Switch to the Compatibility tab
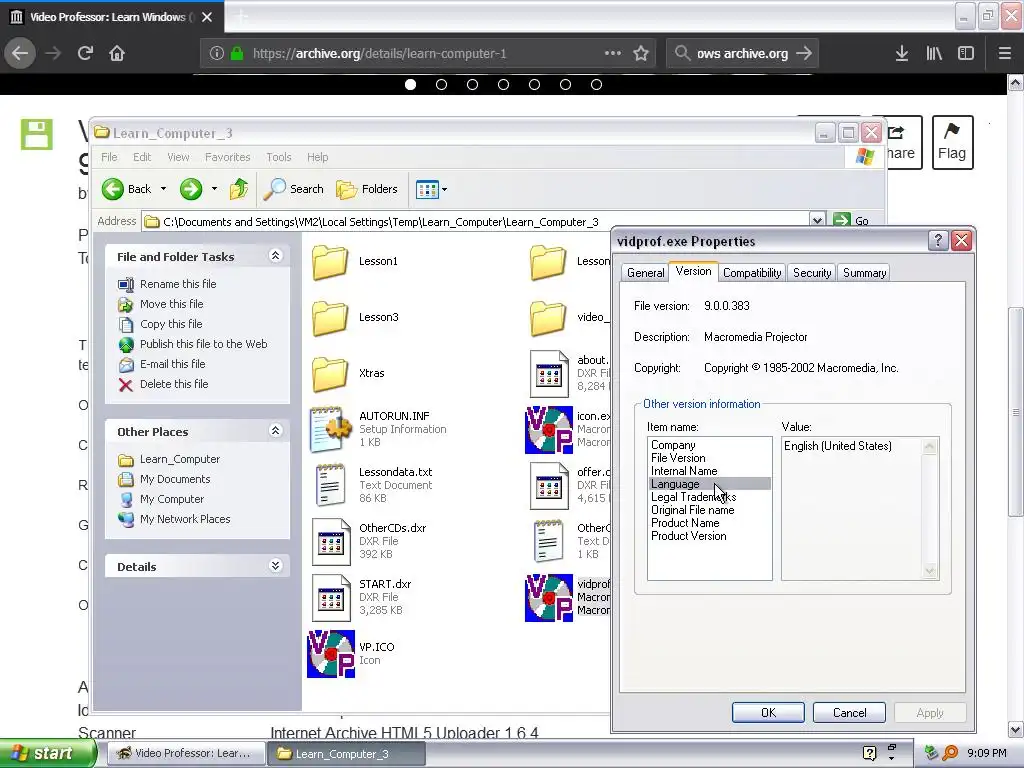 (x=752, y=273)
